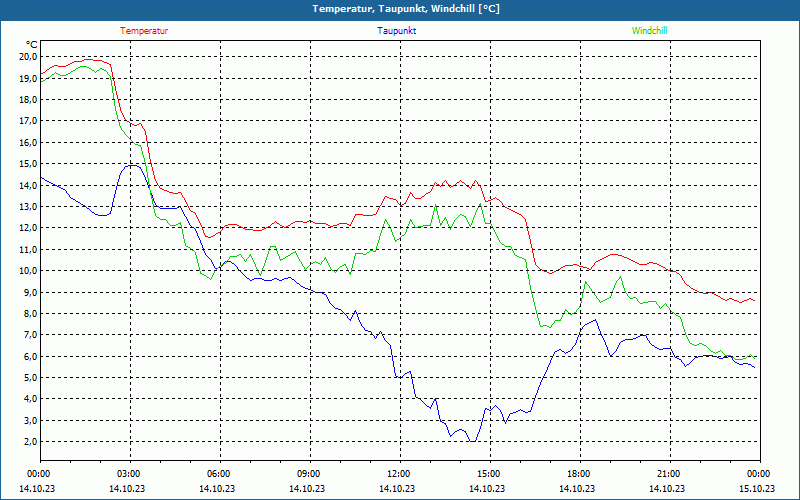800x500 pixels.
Task: Click the blue Taupunkt legend label
Action: tap(396, 31)
